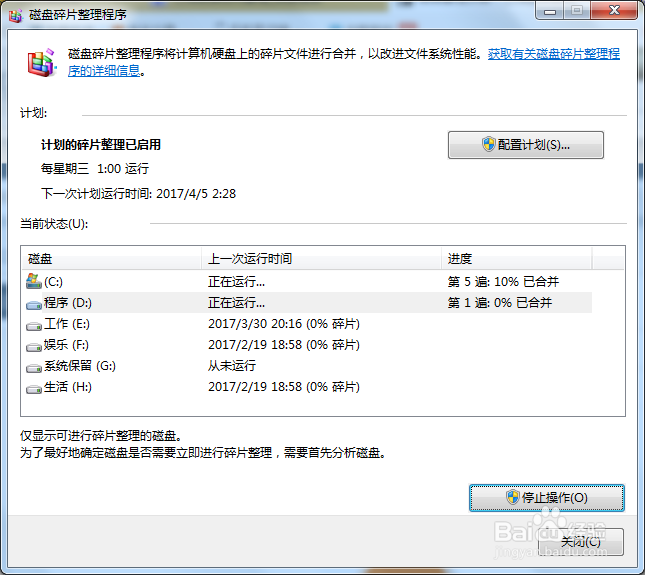The height and width of the screenshot is (575, 645).
Task: Close the dialog via 关闭(C) button
Action: point(581,542)
